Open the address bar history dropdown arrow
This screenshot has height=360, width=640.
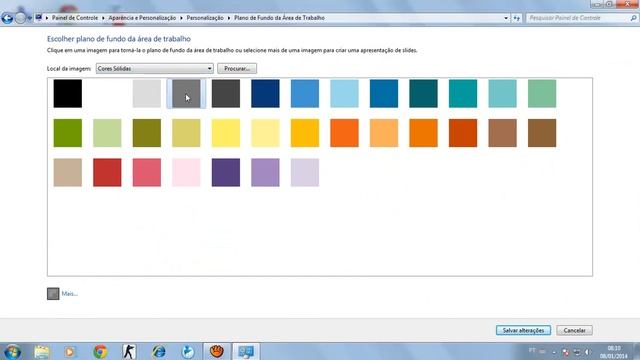506,18
